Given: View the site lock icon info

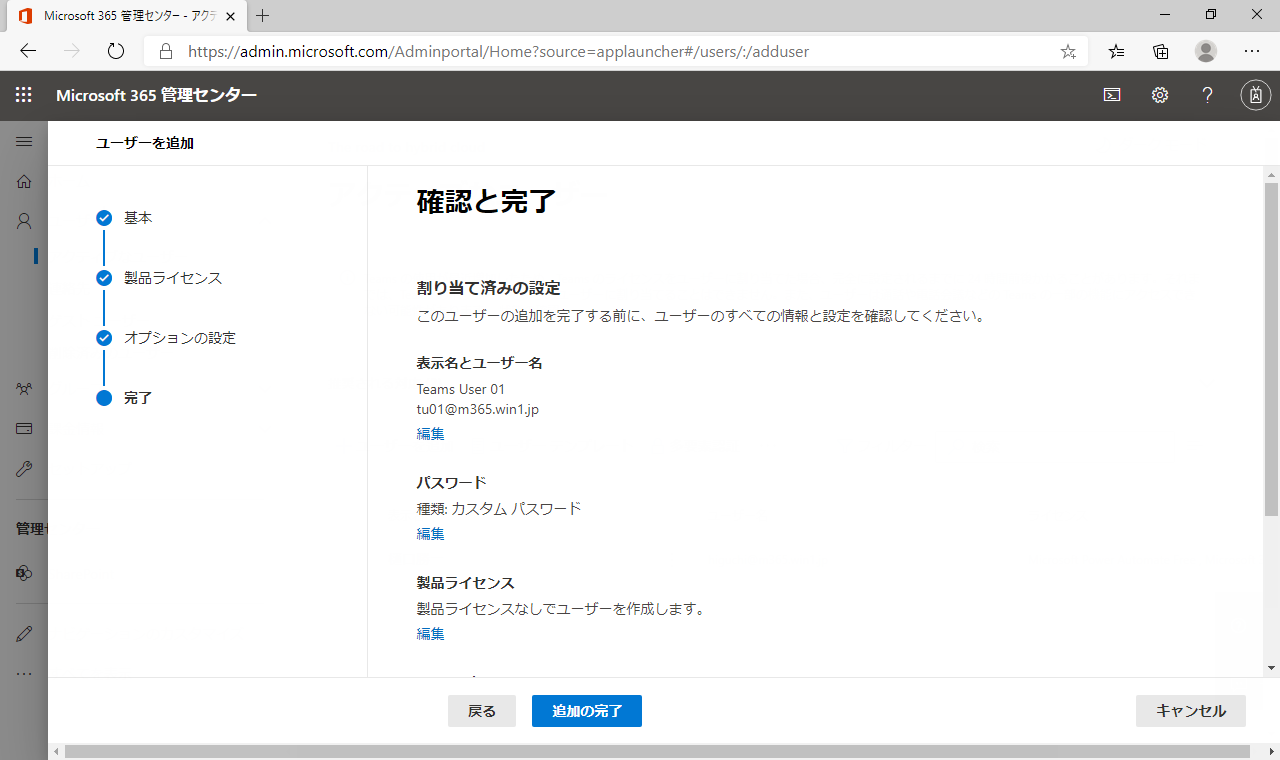Looking at the screenshot, I should (166, 51).
